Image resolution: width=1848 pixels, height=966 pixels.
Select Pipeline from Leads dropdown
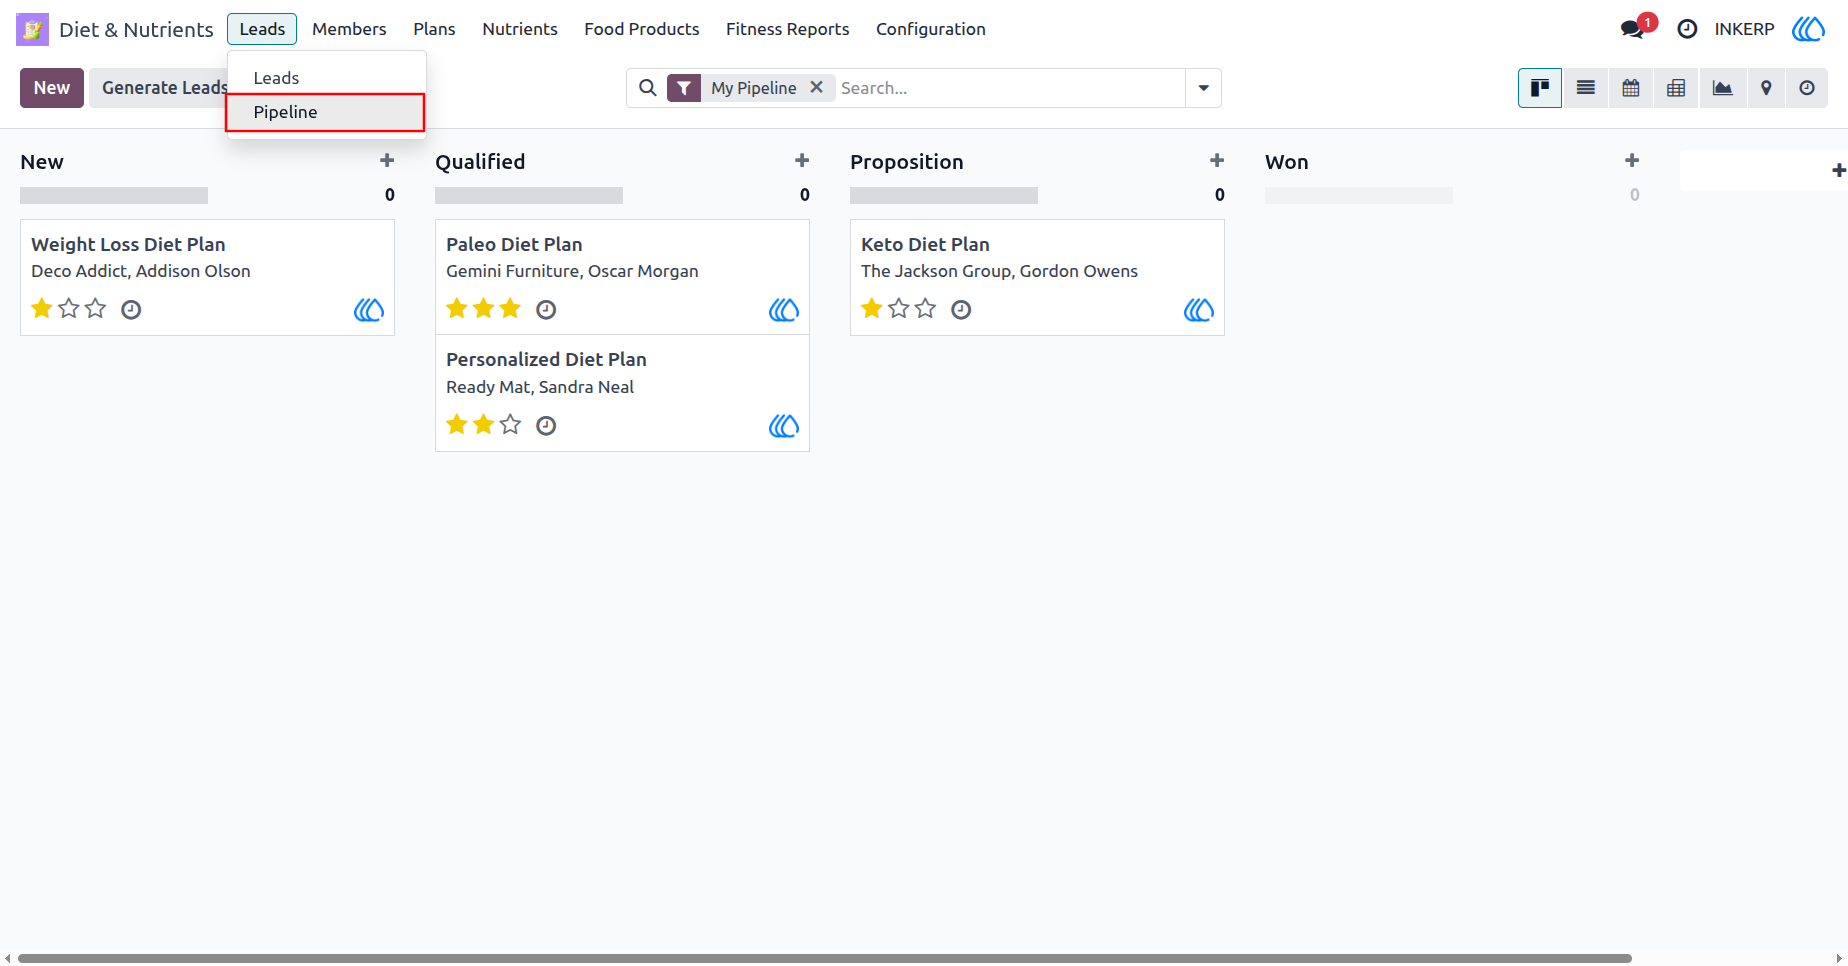[x=325, y=112]
